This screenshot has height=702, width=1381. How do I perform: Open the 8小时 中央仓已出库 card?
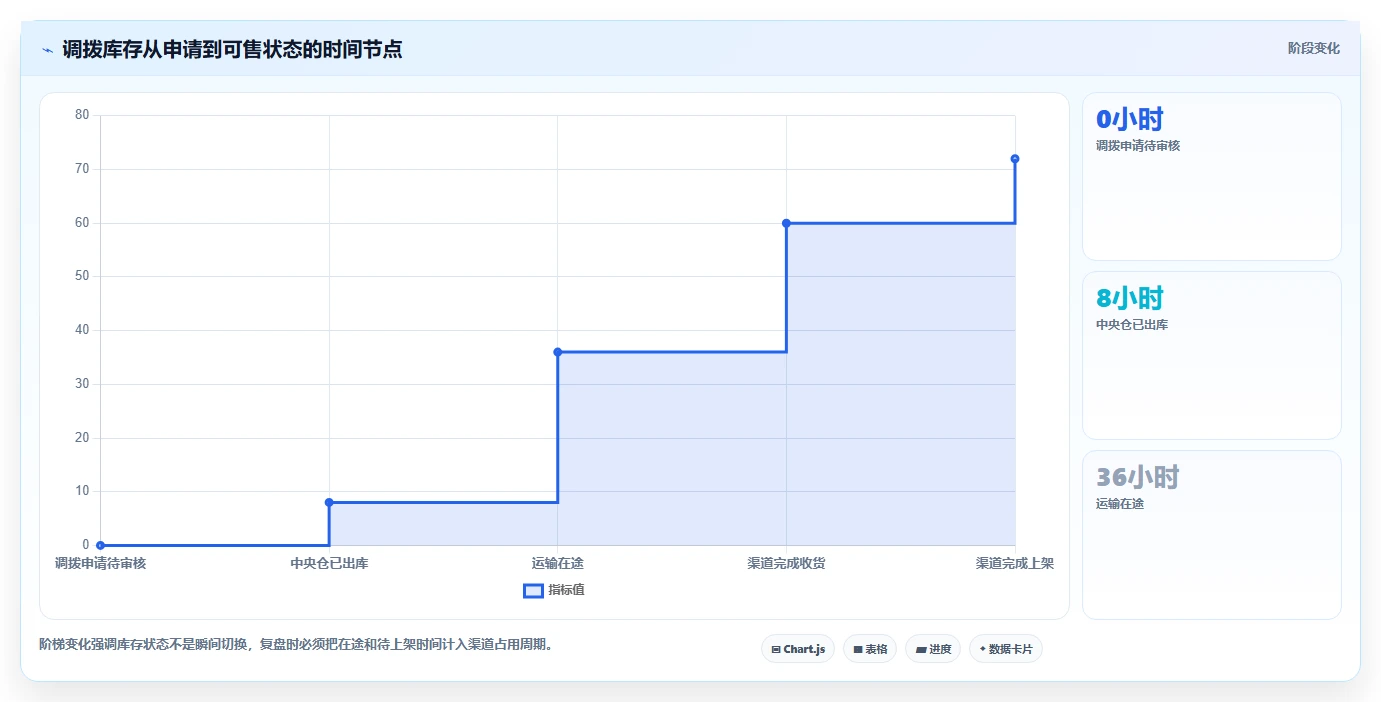[x=1212, y=355]
